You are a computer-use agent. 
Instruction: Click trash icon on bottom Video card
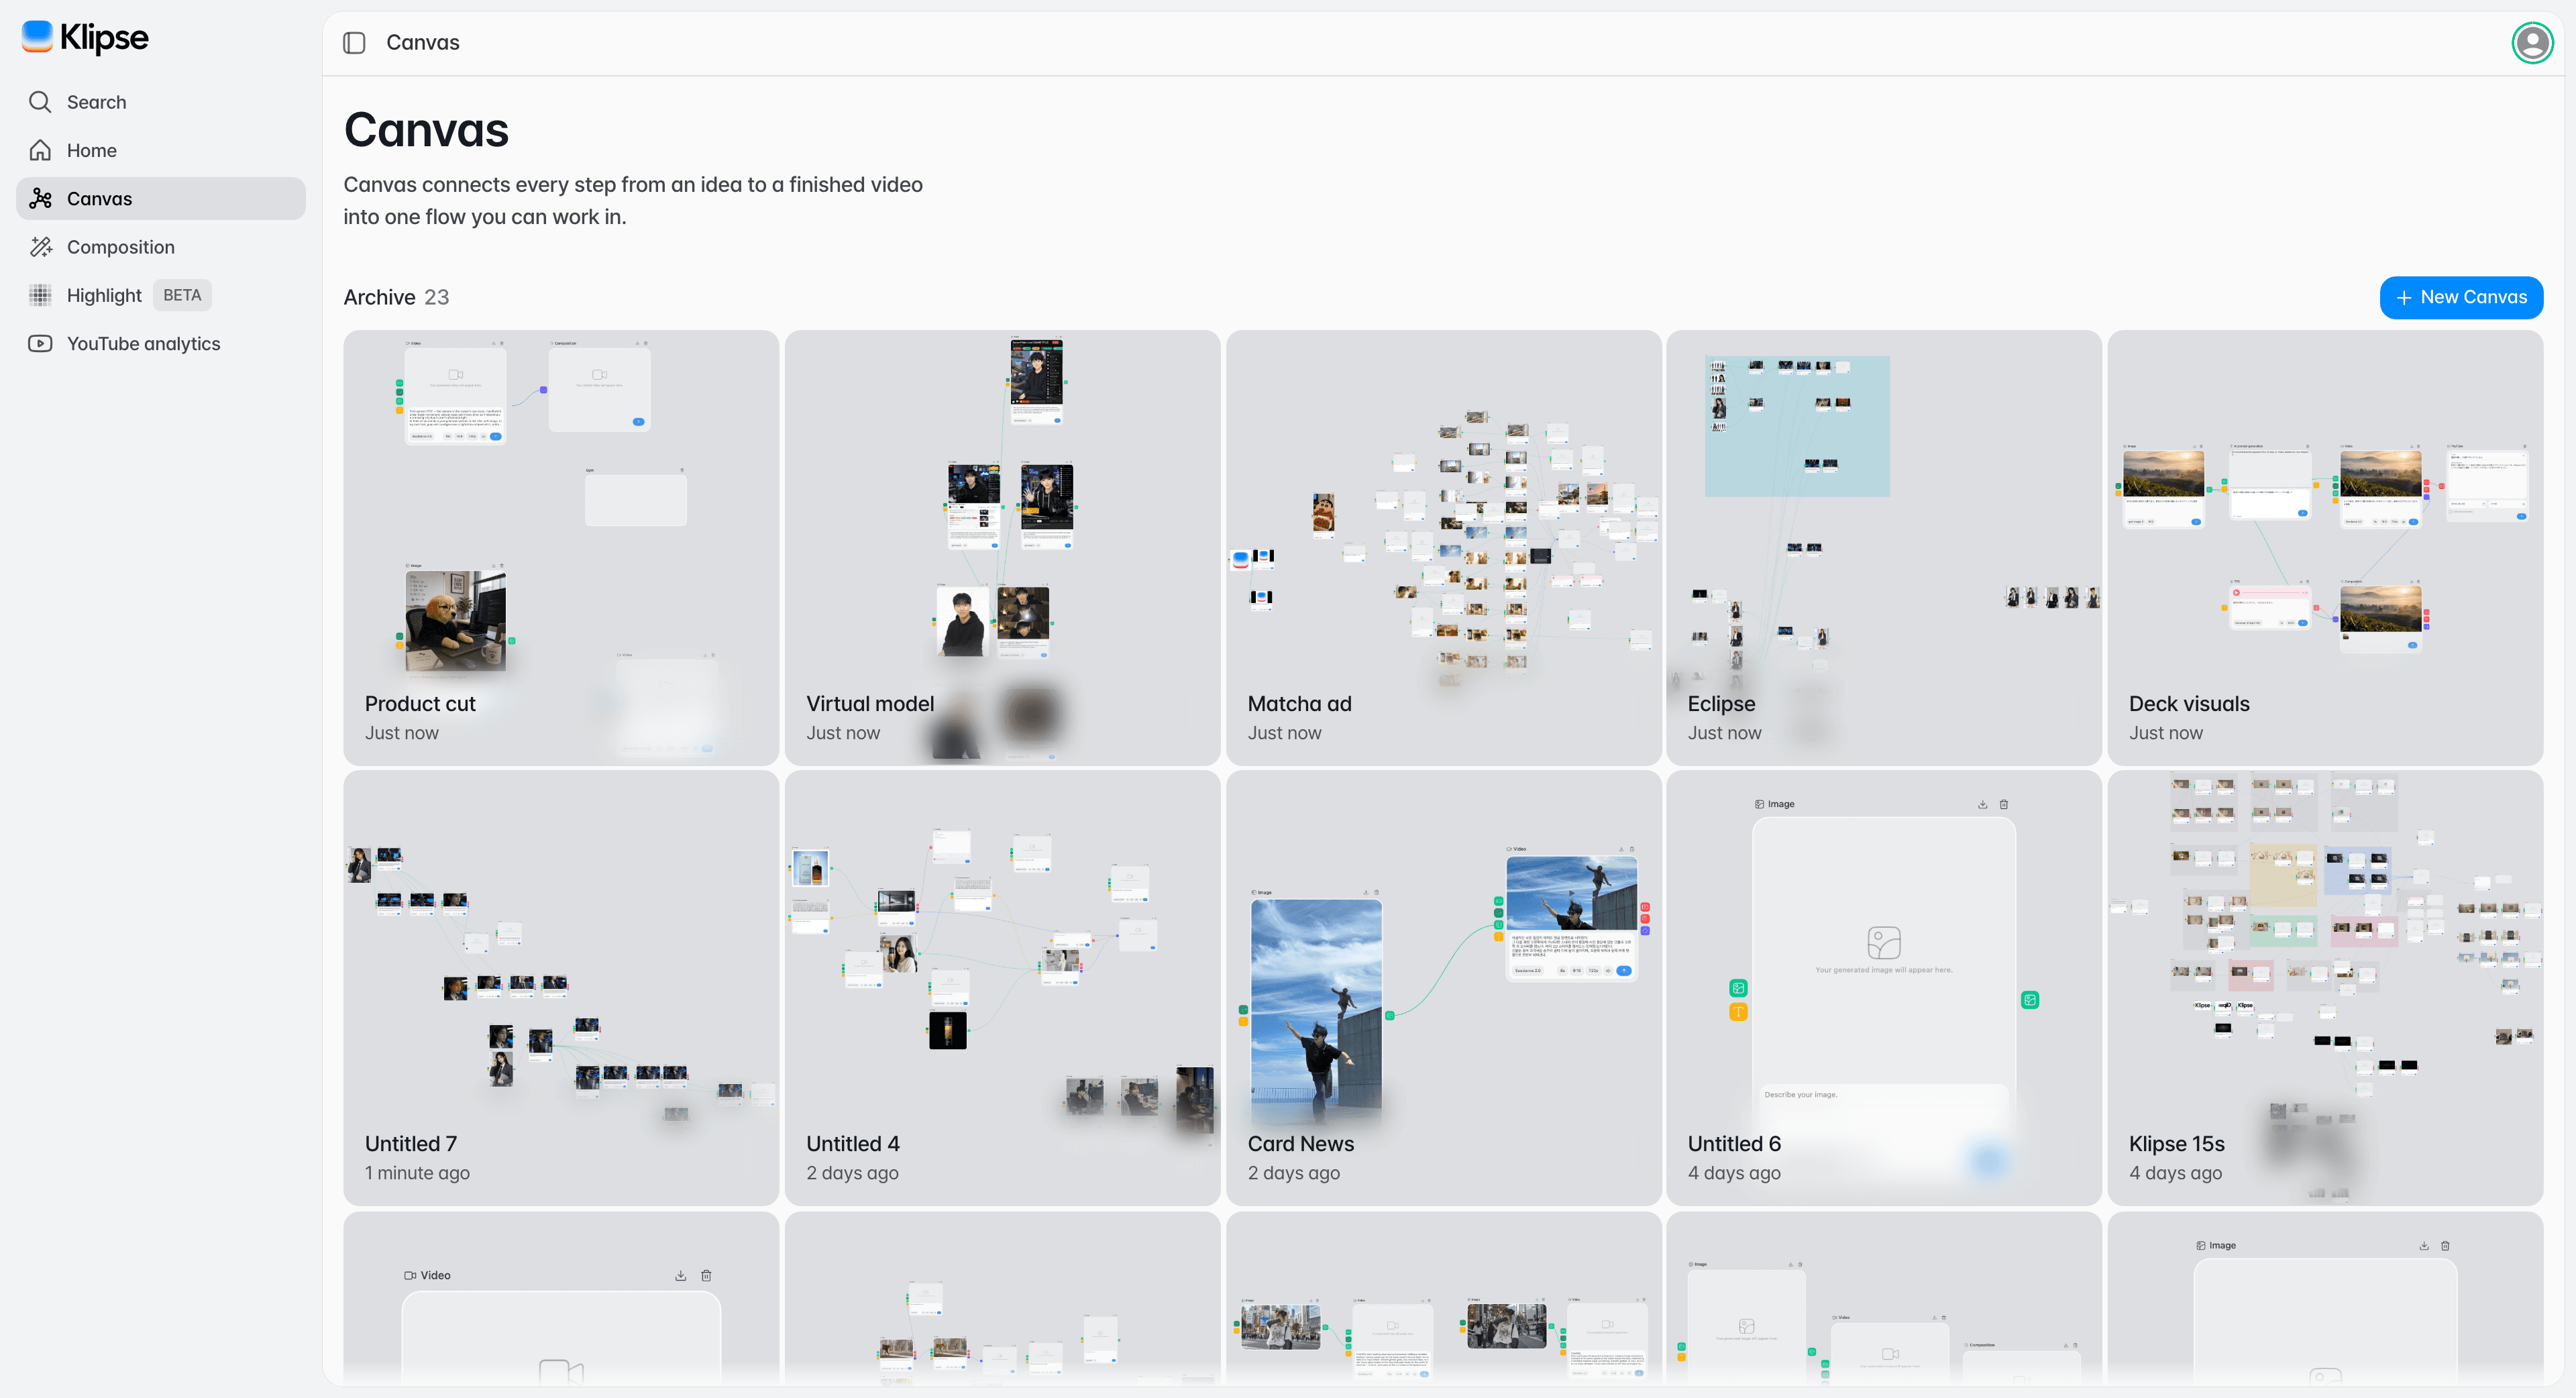[706, 1275]
